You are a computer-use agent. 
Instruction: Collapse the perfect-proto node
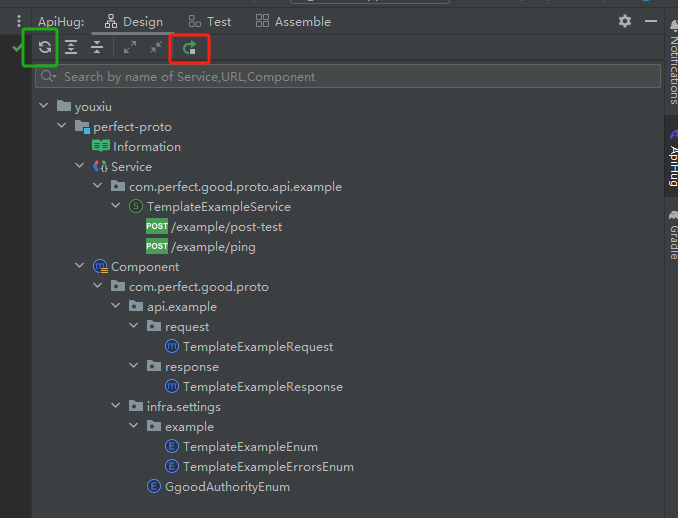click(x=62, y=125)
